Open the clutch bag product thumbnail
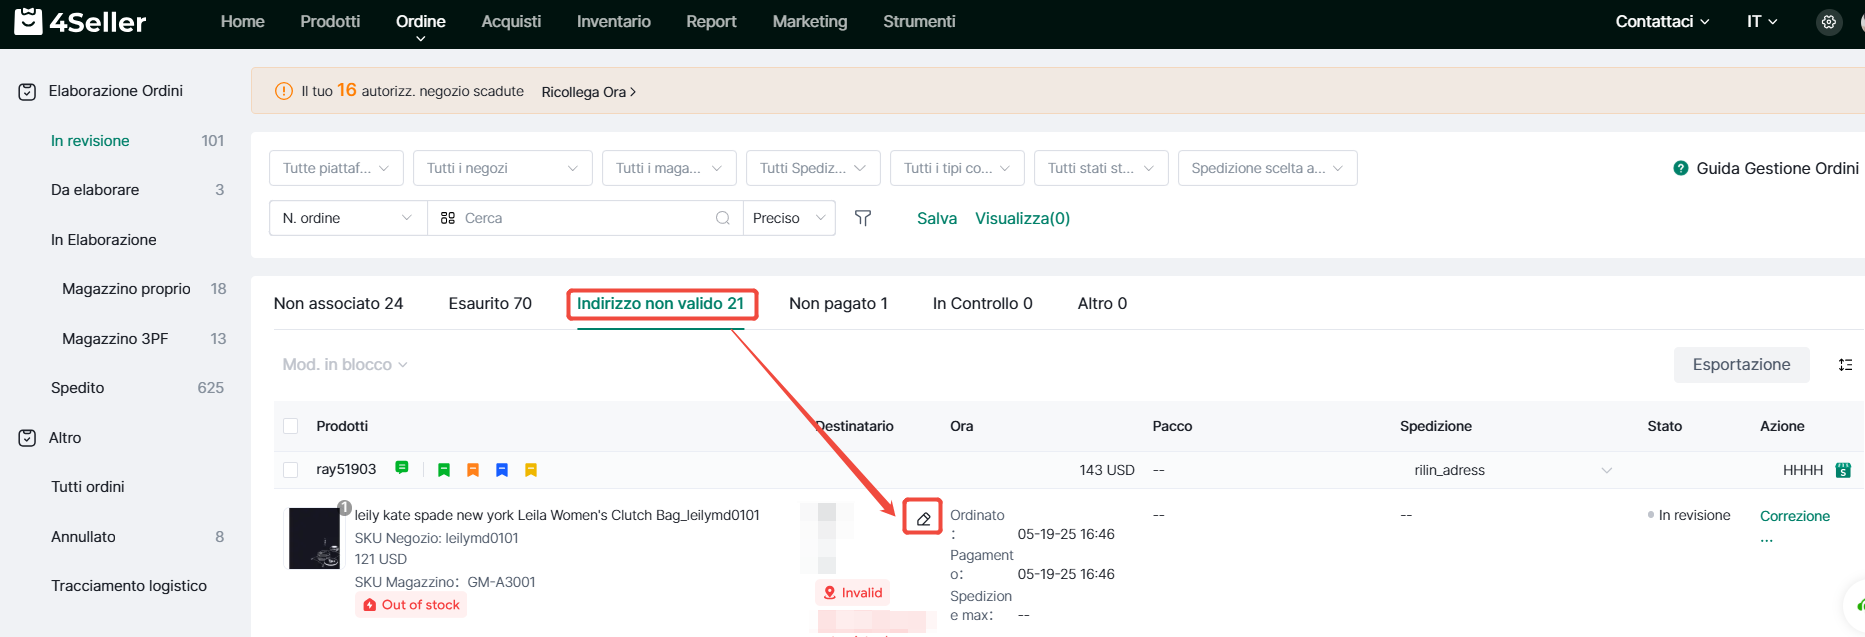The width and height of the screenshot is (1865, 637). point(314,538)
